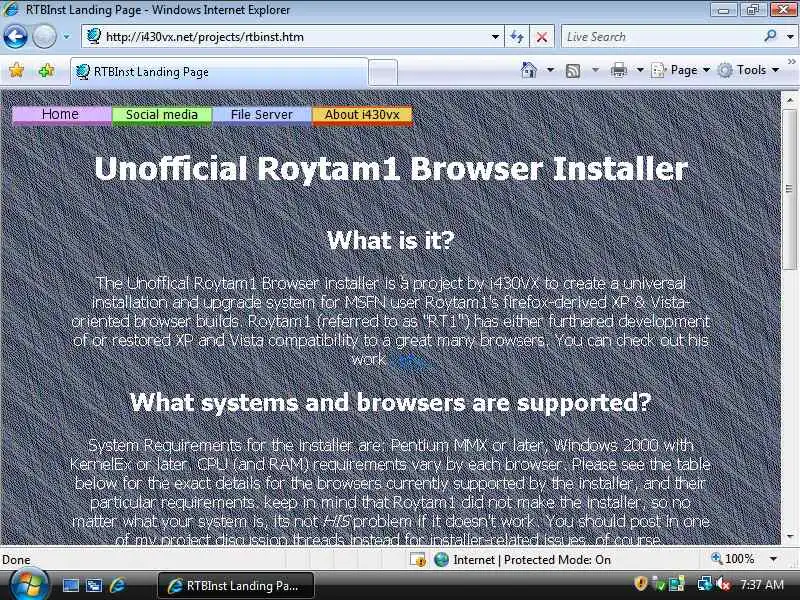Click the vertical scrollbar thumb
The image size is (800, 600).
[789, 189]
